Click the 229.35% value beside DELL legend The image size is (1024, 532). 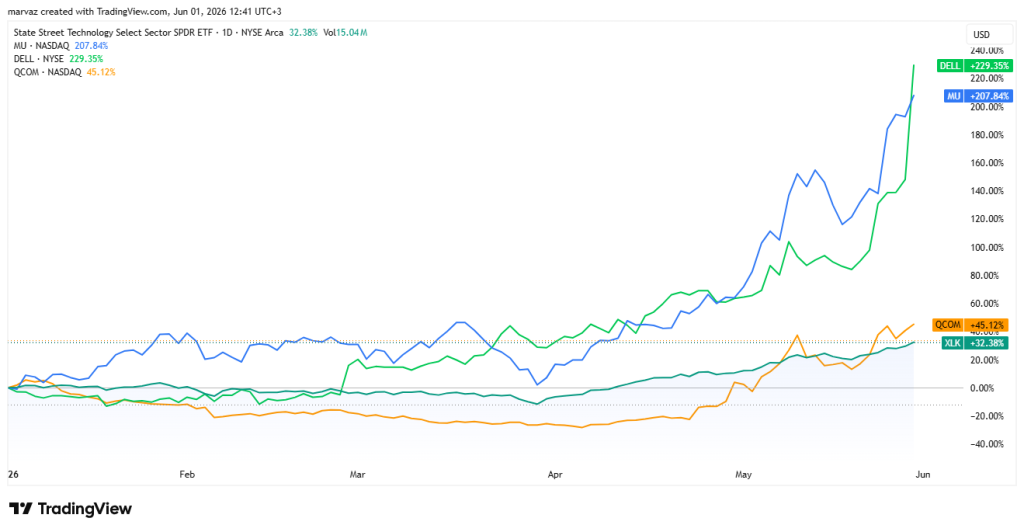point(86,59)
